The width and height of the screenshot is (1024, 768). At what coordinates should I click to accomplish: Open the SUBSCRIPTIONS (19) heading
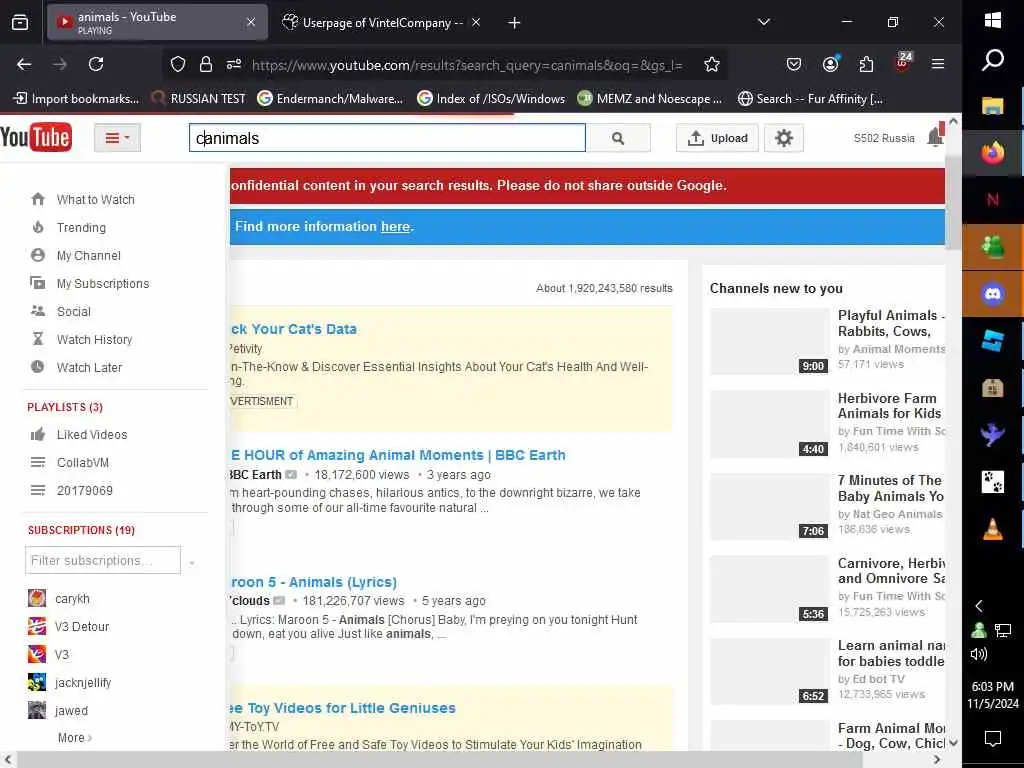[x=81, y=530]
